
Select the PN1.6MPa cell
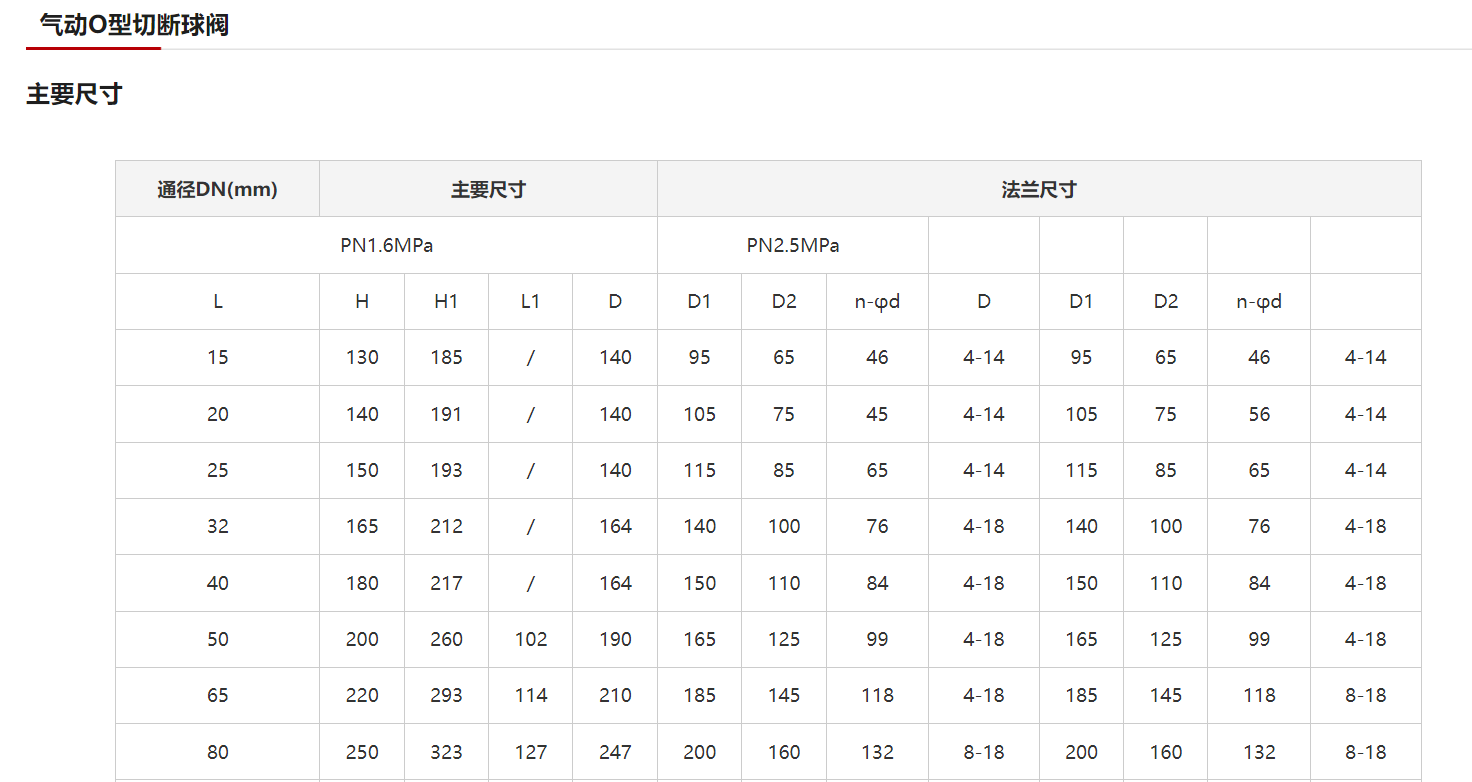click(386, 245)
